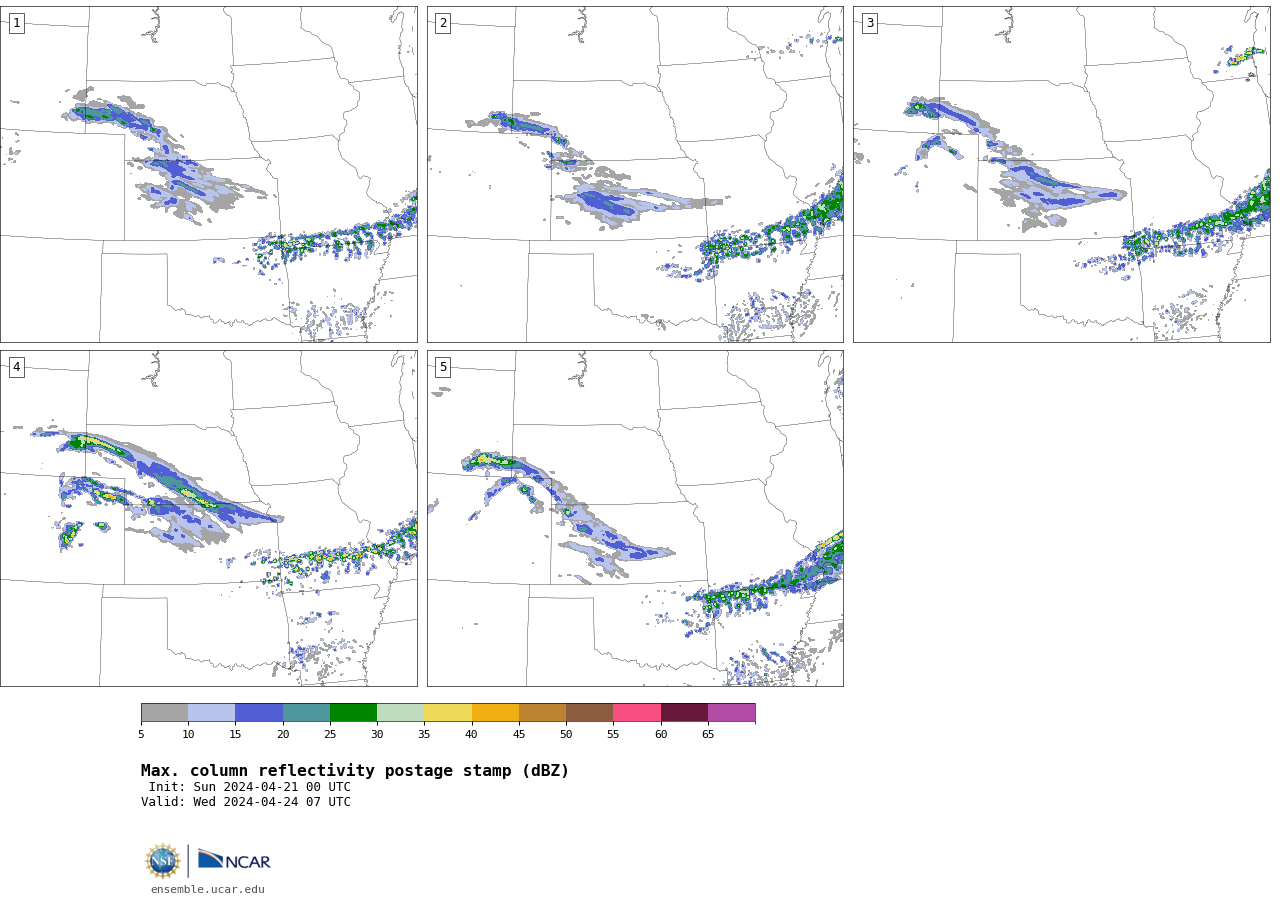
Task: Click the light blue 10-15 dBZ swatch
Action: click(211, 713)
